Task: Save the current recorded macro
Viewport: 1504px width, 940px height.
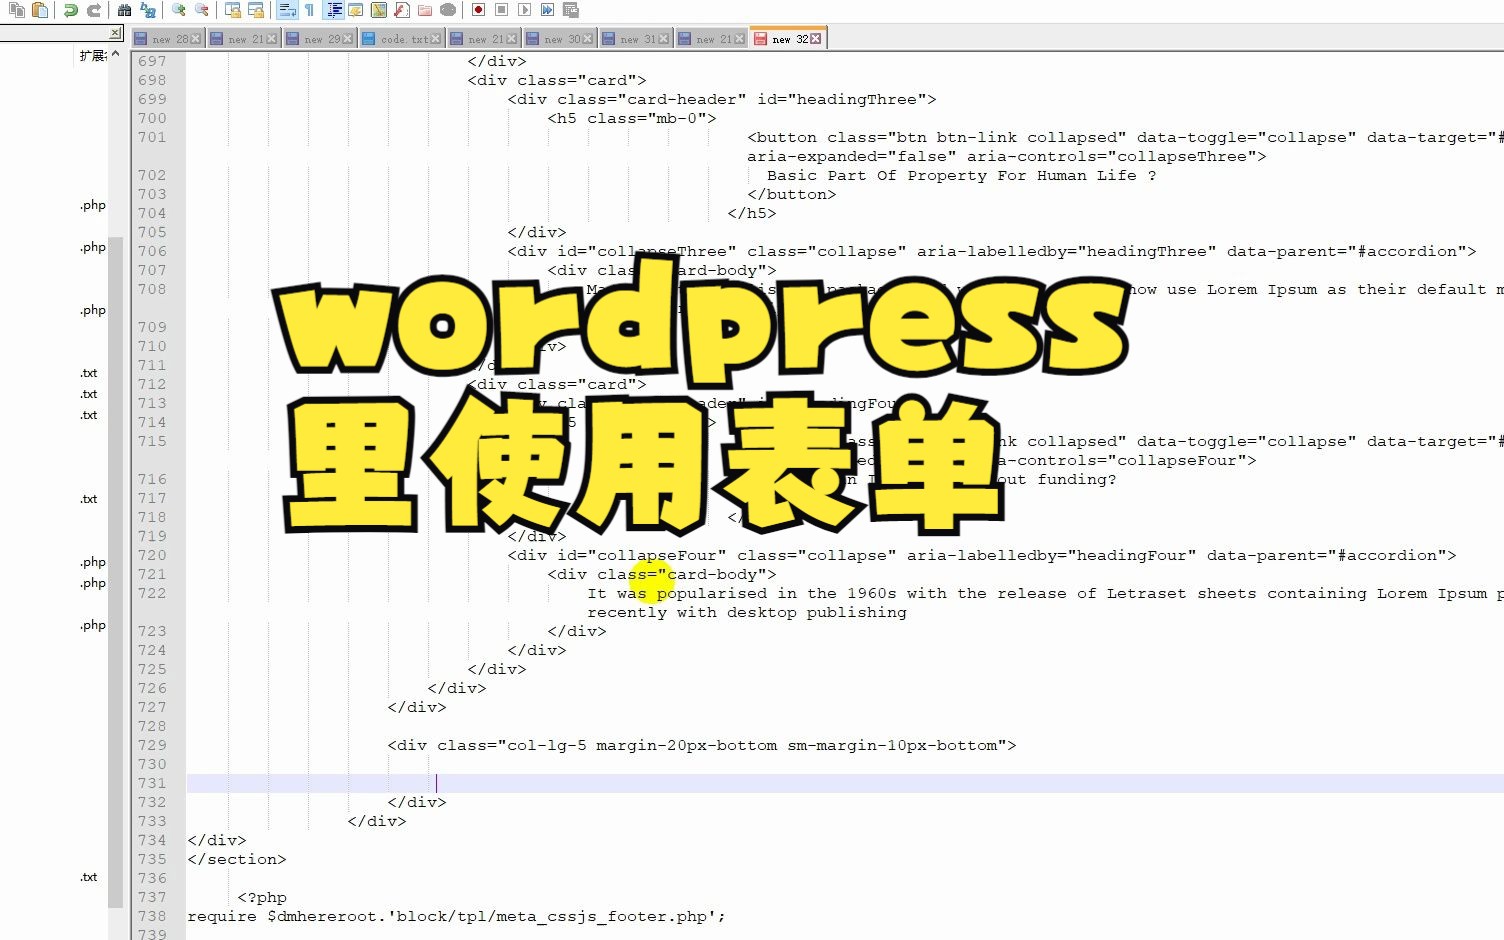Action: pyautogui.click(x=571, y=10)
